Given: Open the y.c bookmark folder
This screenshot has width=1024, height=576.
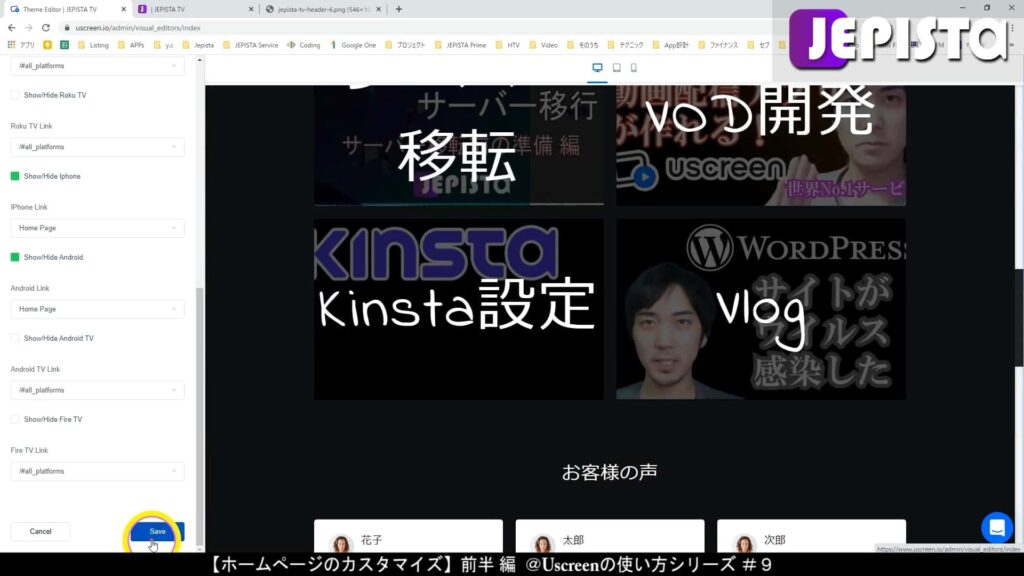Looking at the screenshot, I should tap(163, 45).
